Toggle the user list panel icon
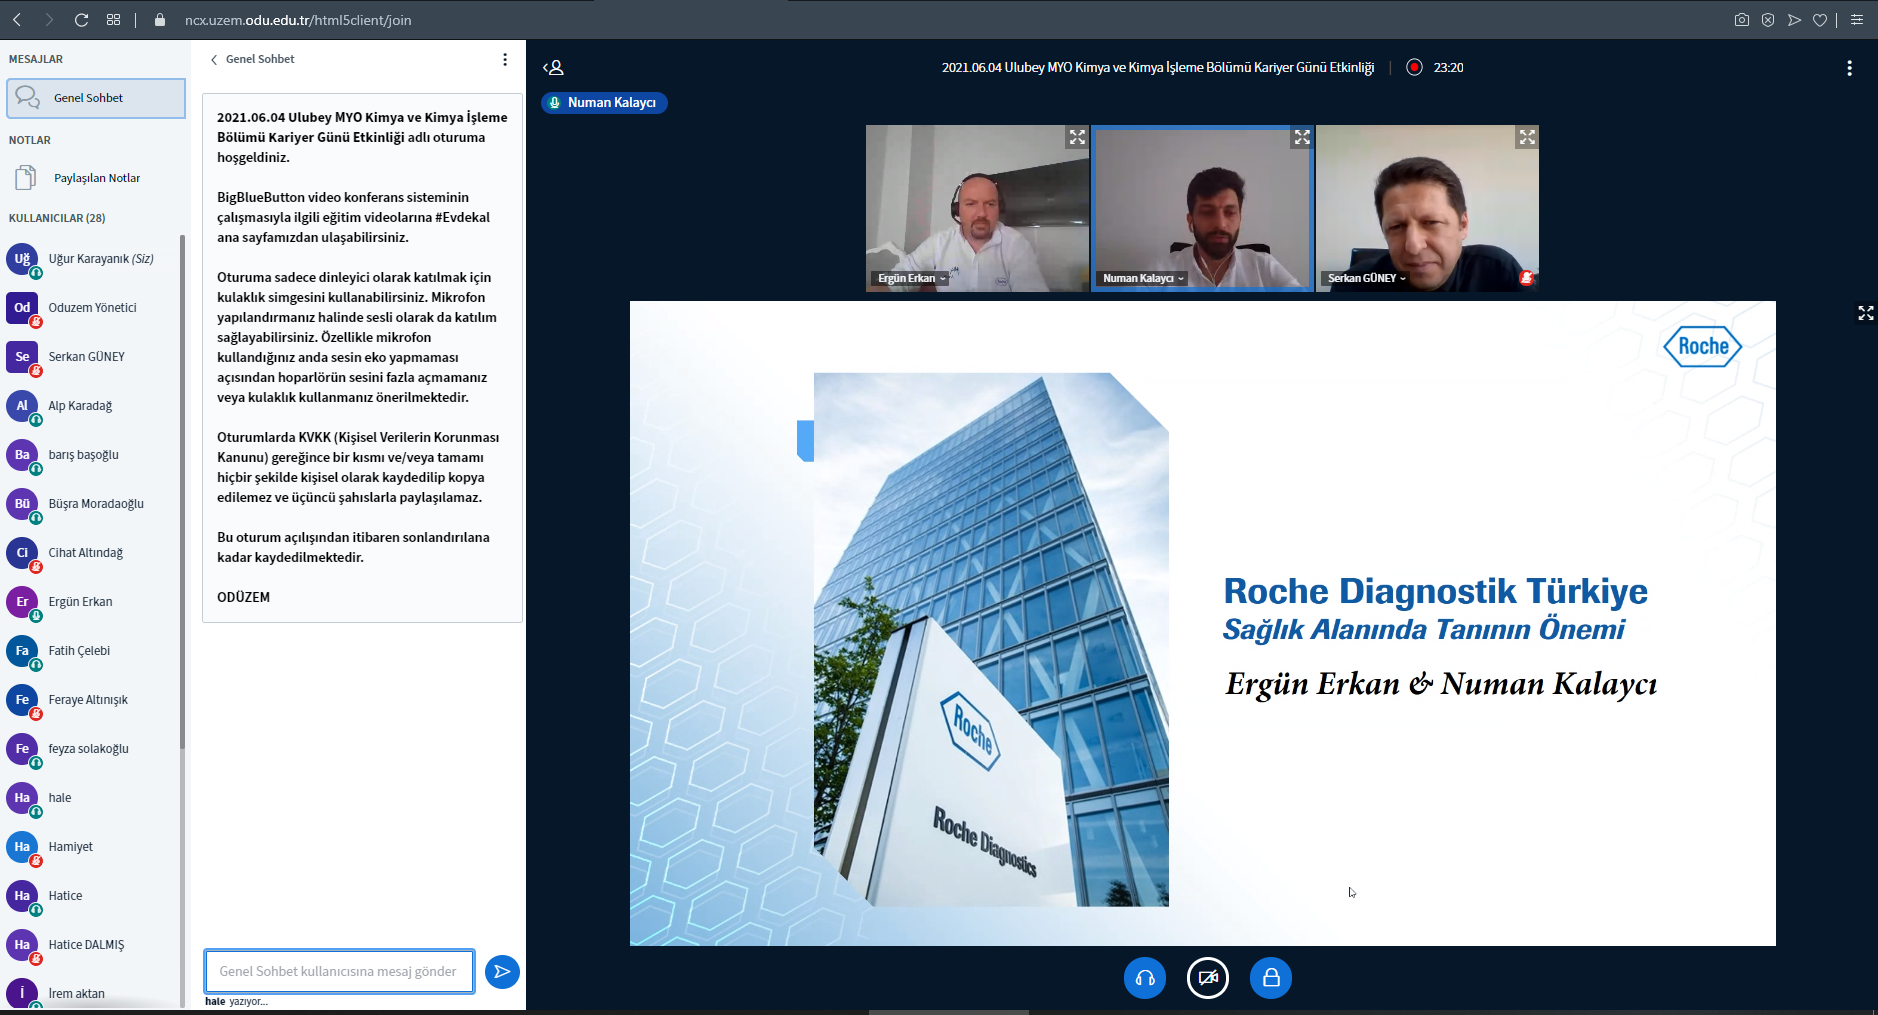Viewport: 1878px width, 1015px height. tap(553, 68)
